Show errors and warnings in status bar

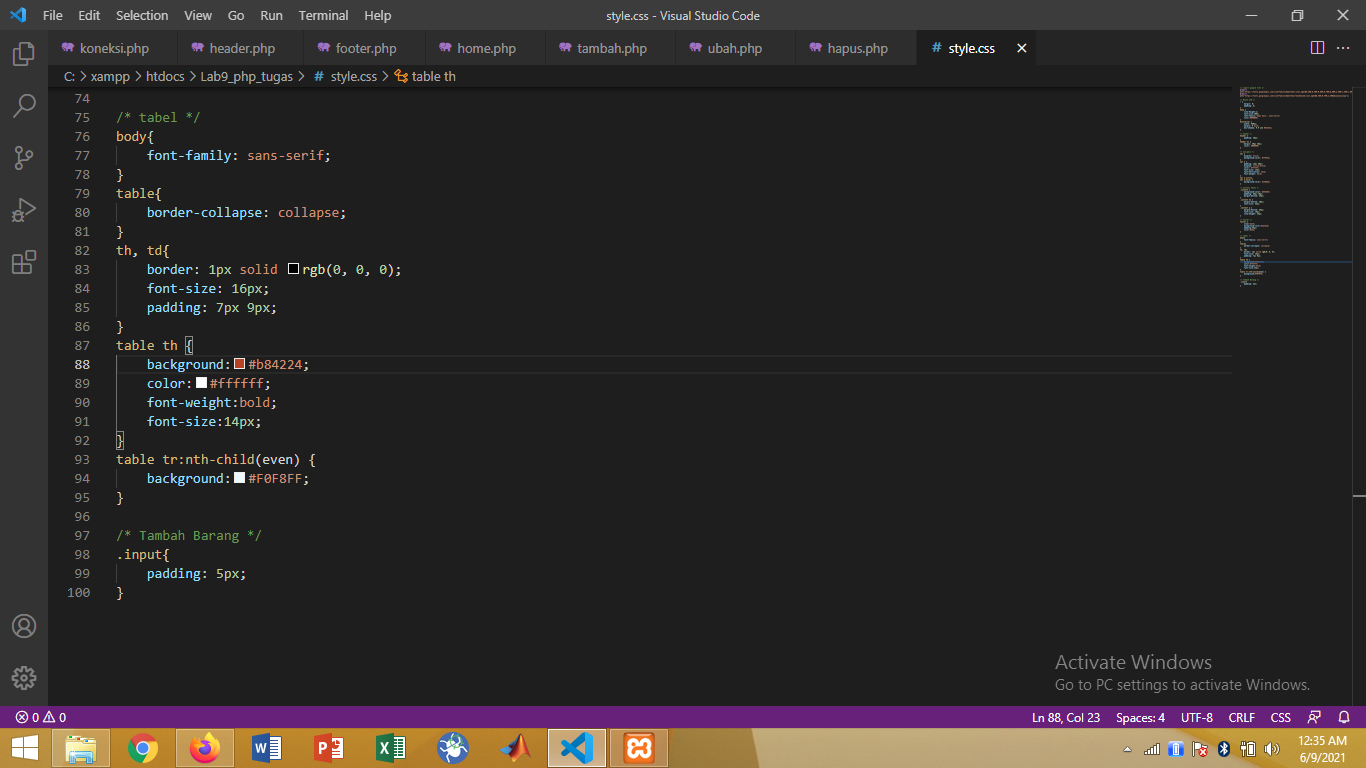(x=41, y=717)
